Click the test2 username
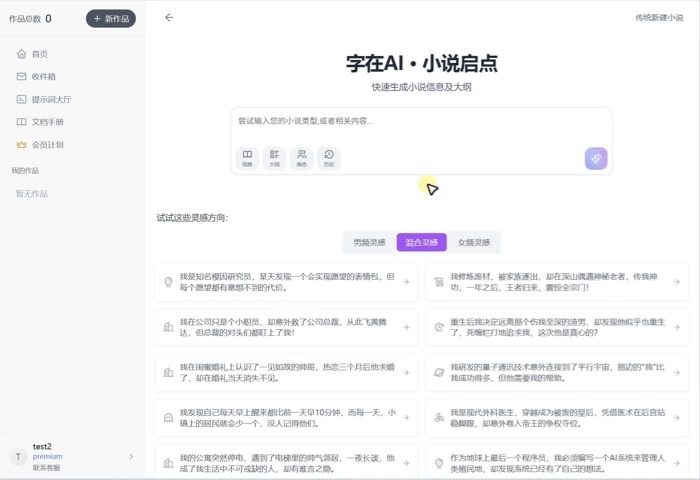Viewport: 700px width, 480px height. (42, 447)
